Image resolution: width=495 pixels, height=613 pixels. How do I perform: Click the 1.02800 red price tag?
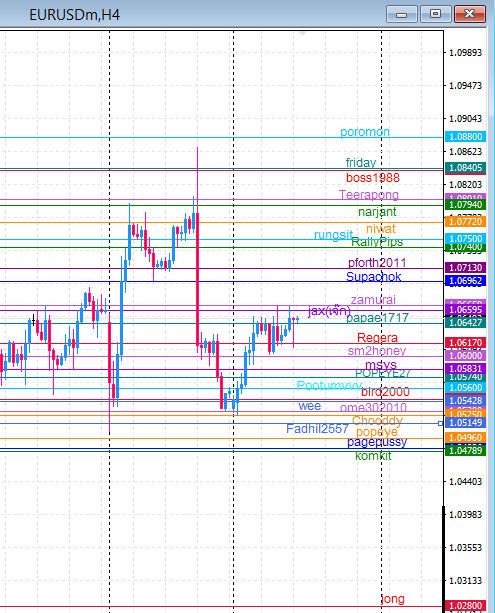point(465,606)
